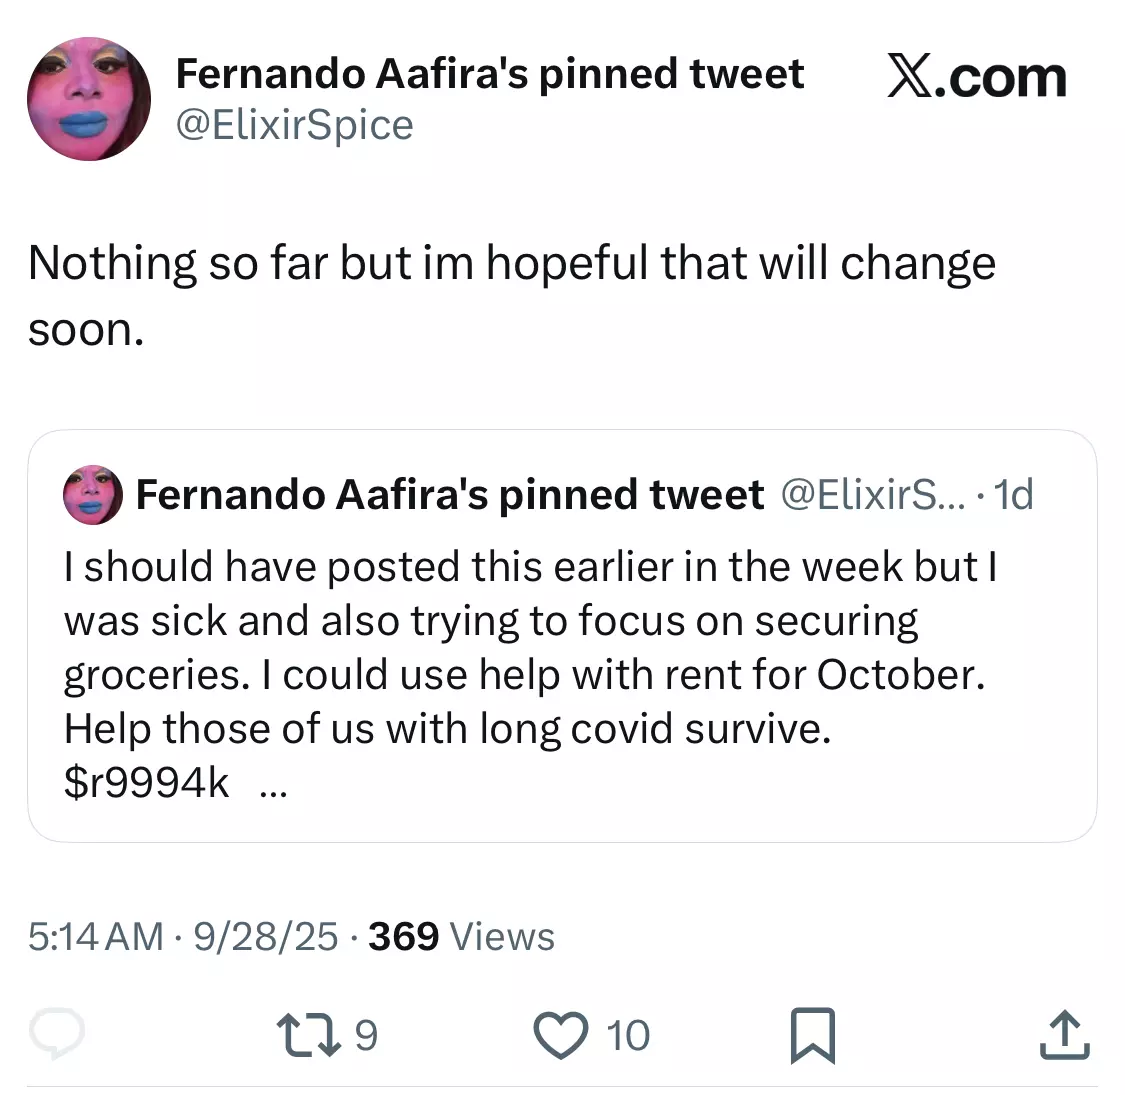The width and height of the screenshot is (1125, 1095).
Task: Open the share options via upload arrow icon
Action: click(1065, 1034)
